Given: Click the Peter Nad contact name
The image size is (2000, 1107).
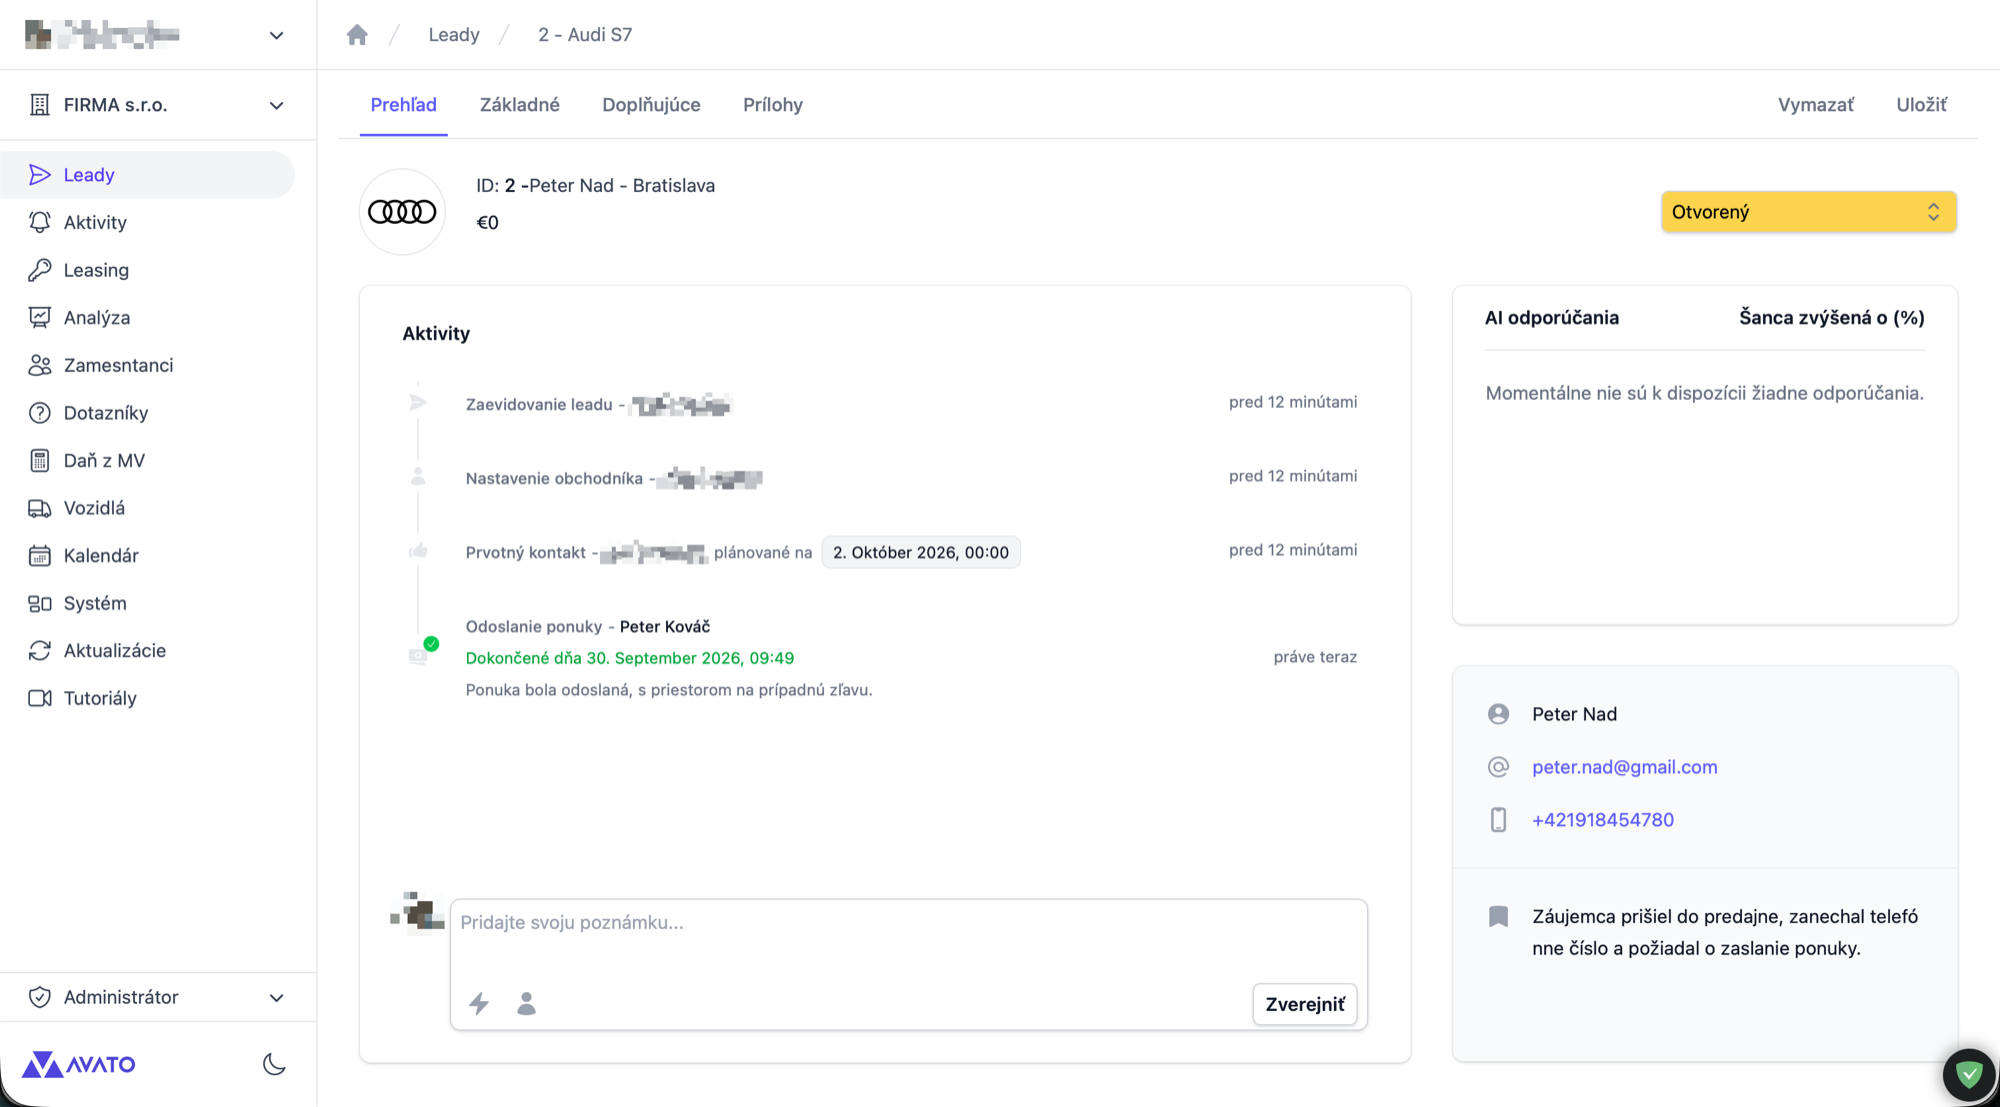Looking at the screenshot, I should [1574, 714].
